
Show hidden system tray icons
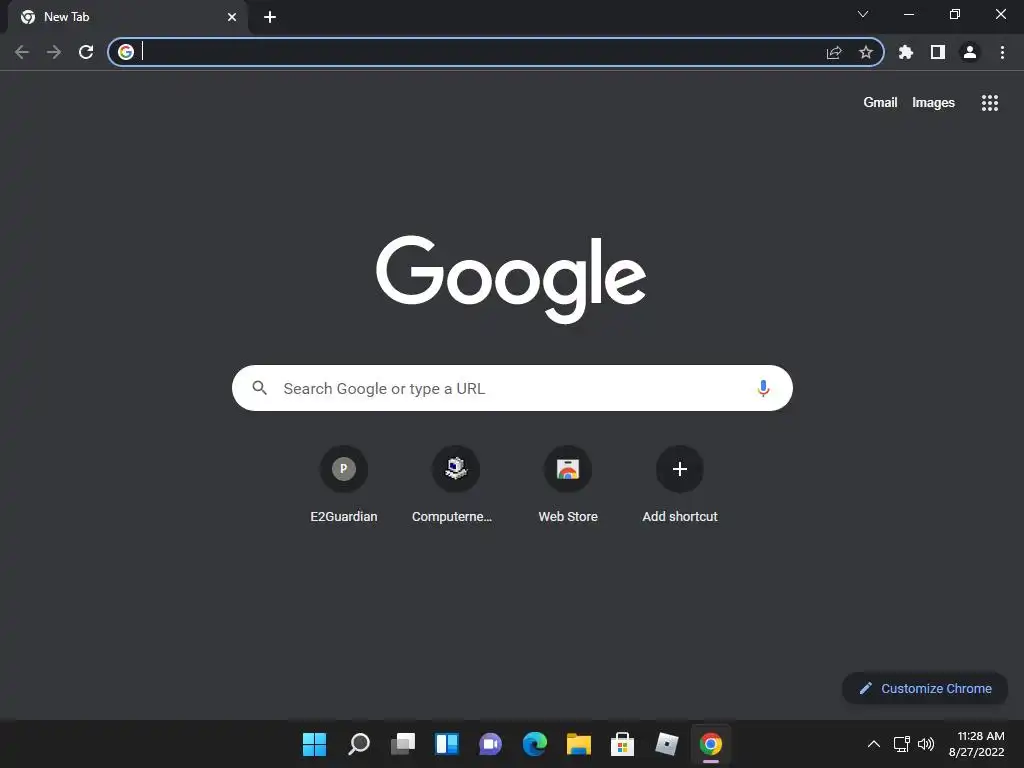tap(873, 744)
